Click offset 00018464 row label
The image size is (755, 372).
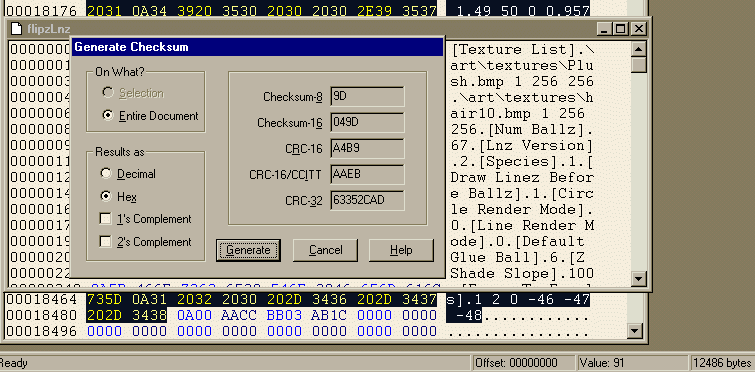(x=41, y=299)
